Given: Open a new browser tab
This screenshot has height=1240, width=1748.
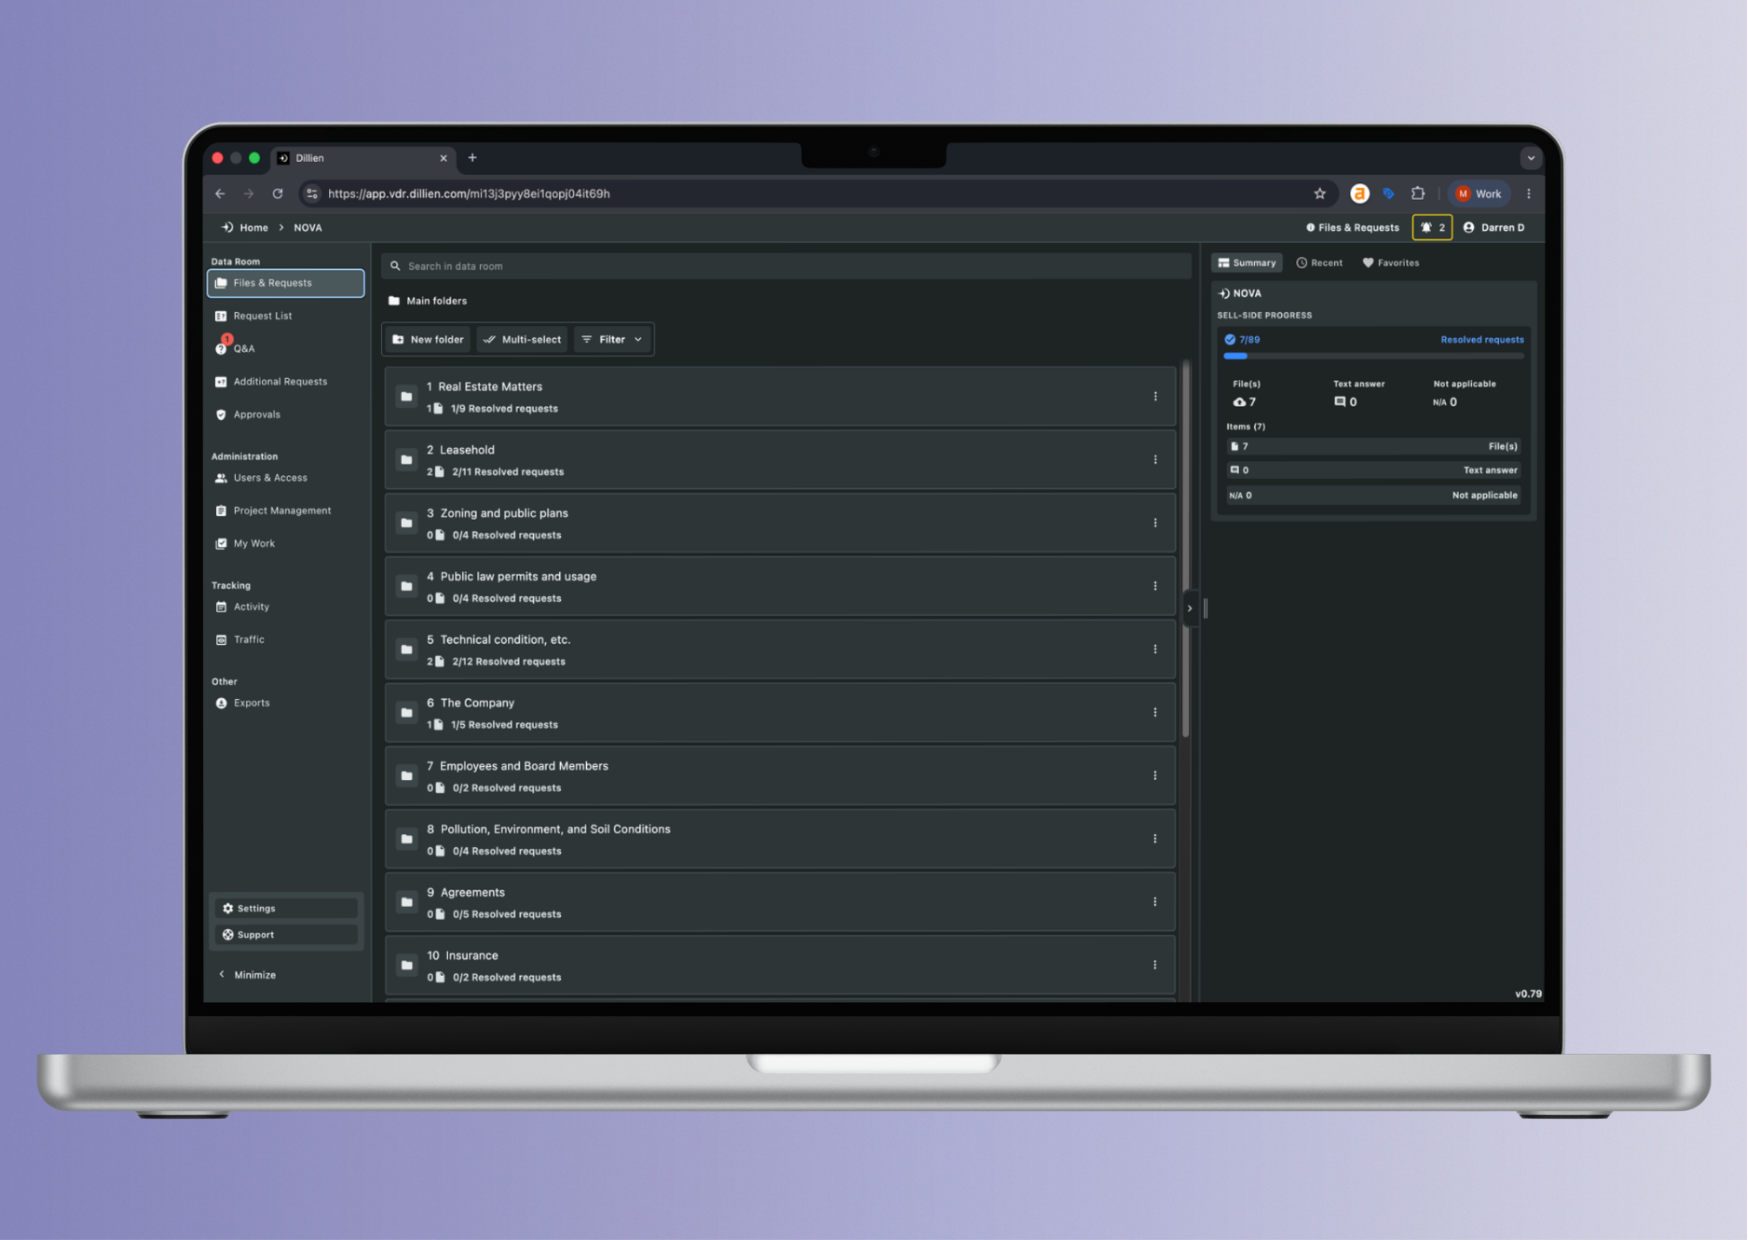Looking at the screenshot, I should (472, 158).
